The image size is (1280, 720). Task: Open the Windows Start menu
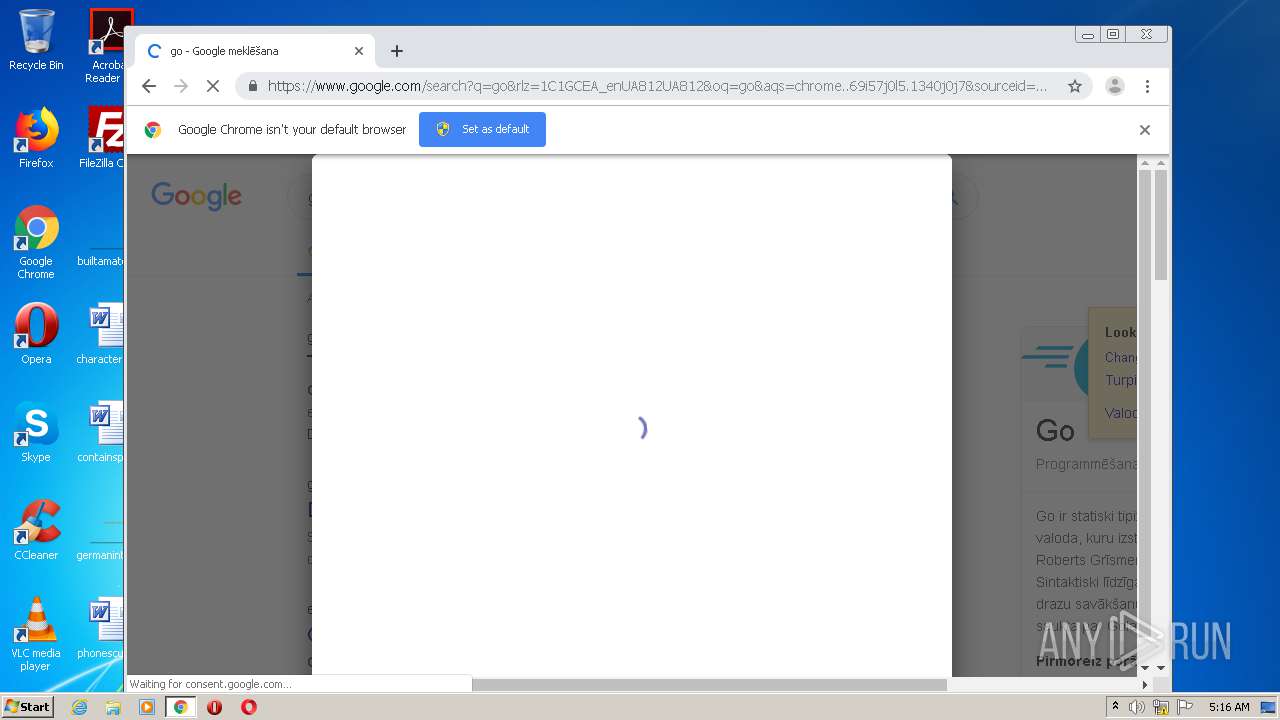click(x=27, y=707)
